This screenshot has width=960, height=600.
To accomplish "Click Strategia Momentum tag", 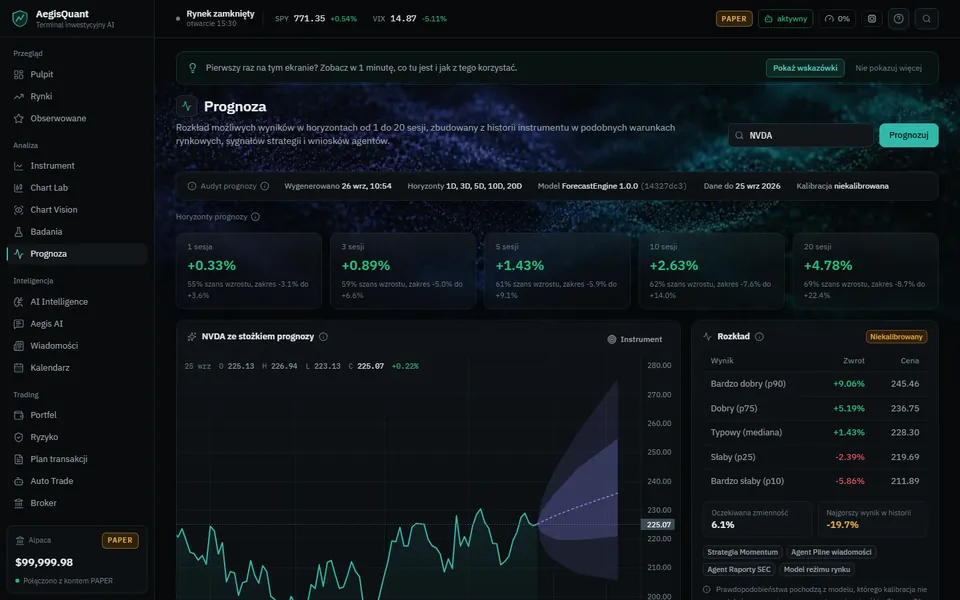I will point(742,552).
